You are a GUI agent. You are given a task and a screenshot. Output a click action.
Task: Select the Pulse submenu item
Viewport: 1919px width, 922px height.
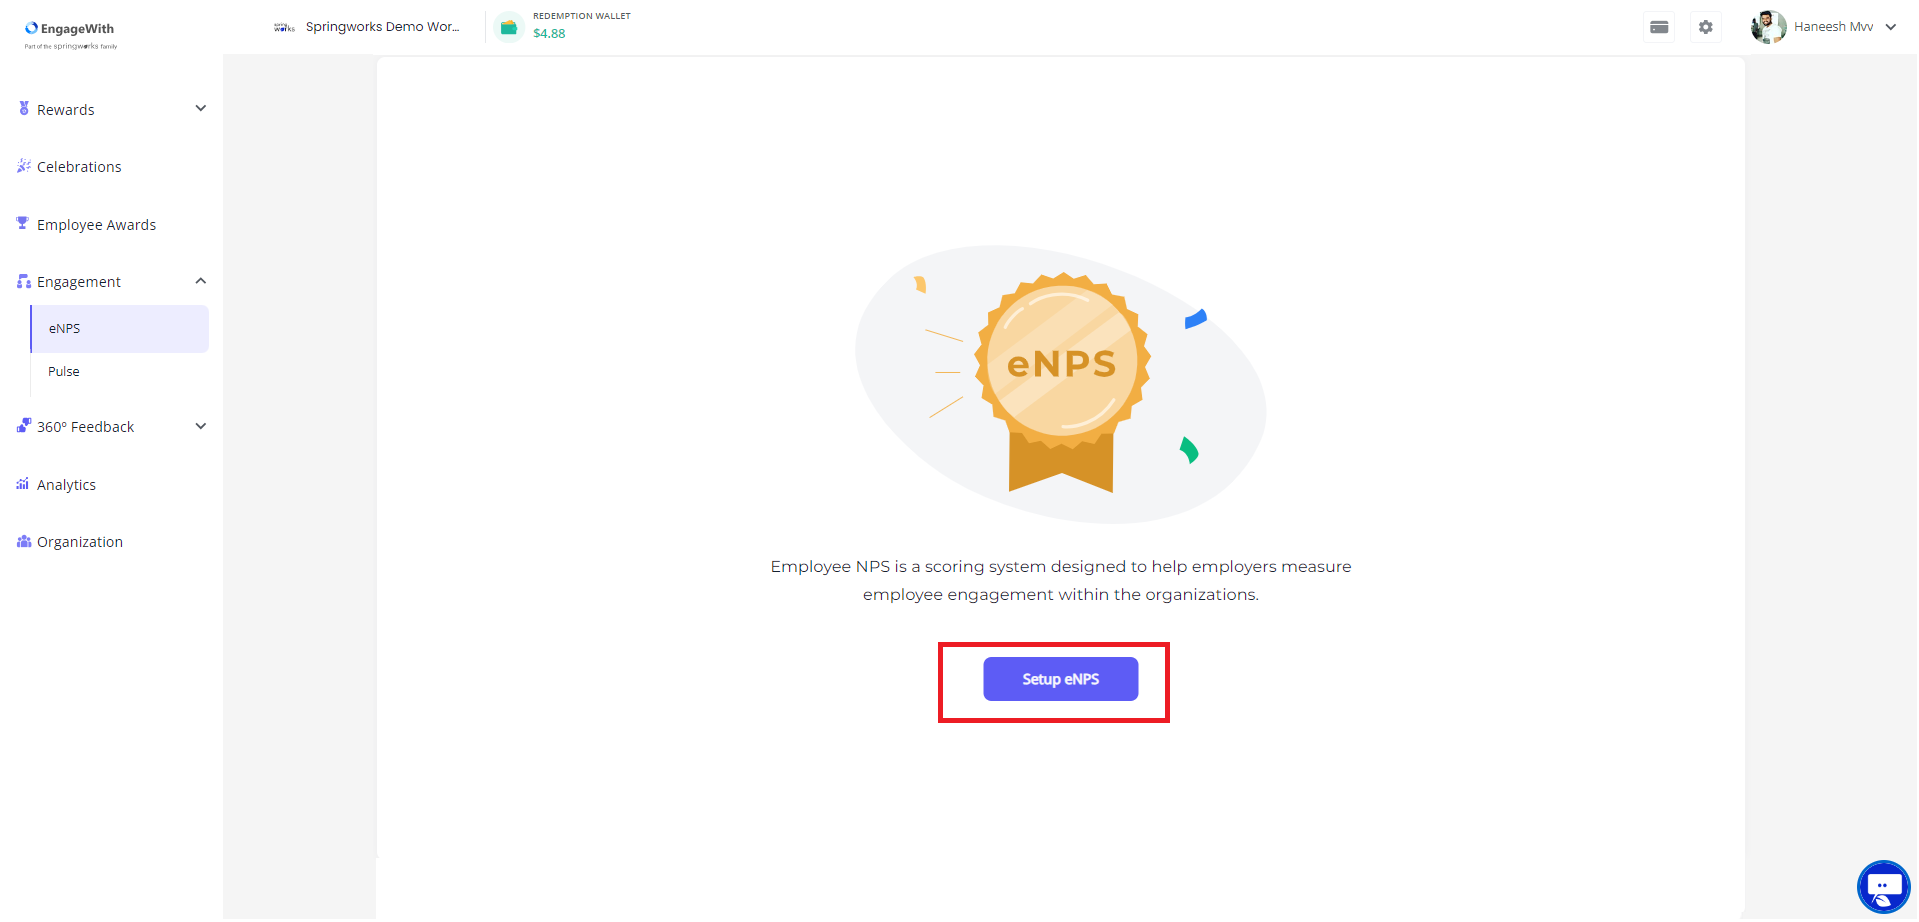click(x=120, y=372)
